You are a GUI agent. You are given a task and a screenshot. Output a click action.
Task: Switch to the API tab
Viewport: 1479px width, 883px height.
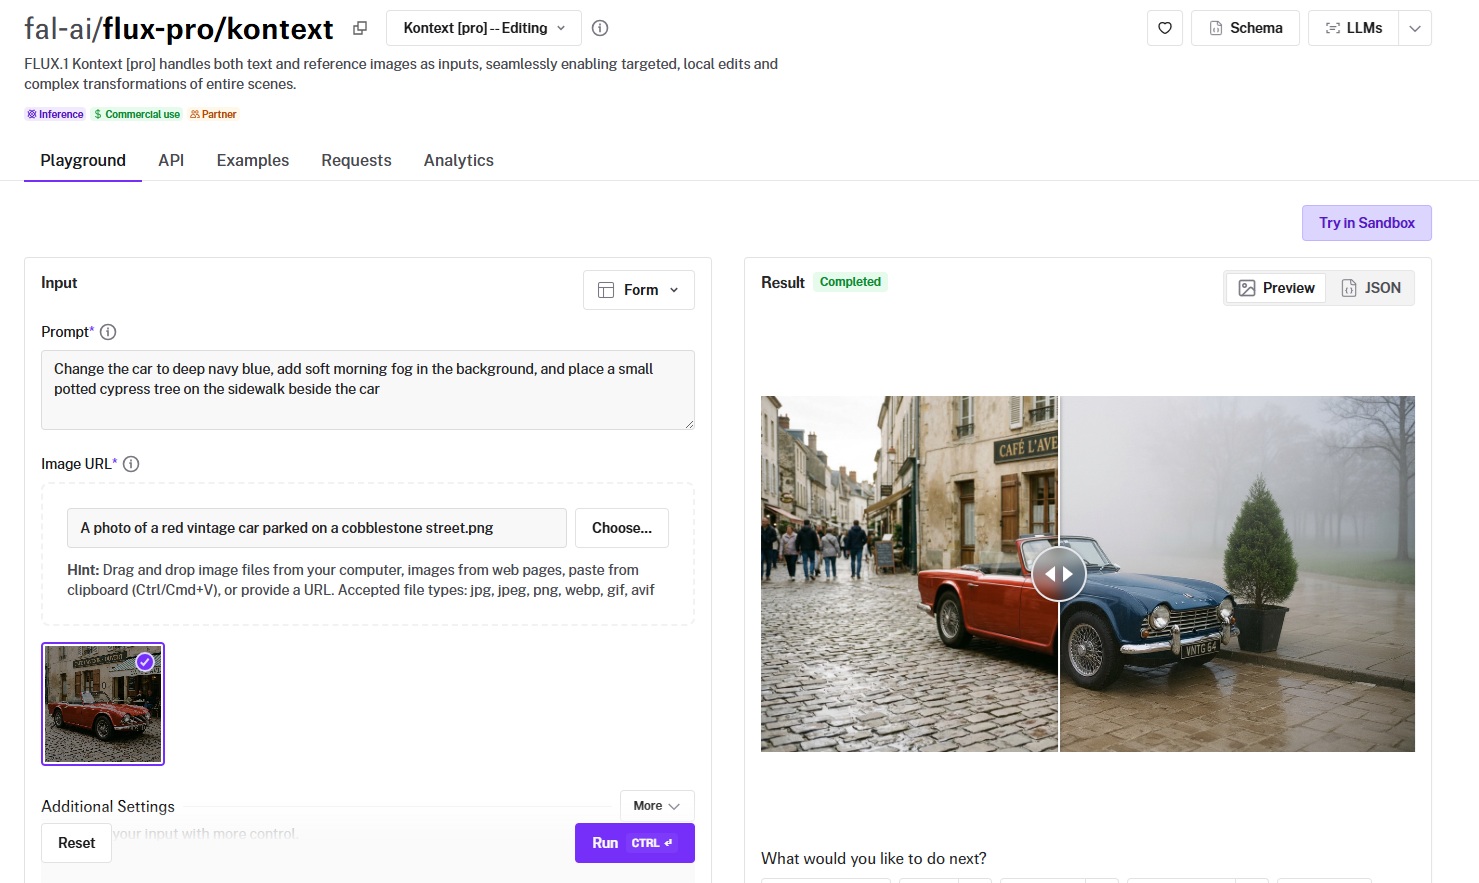171,160
